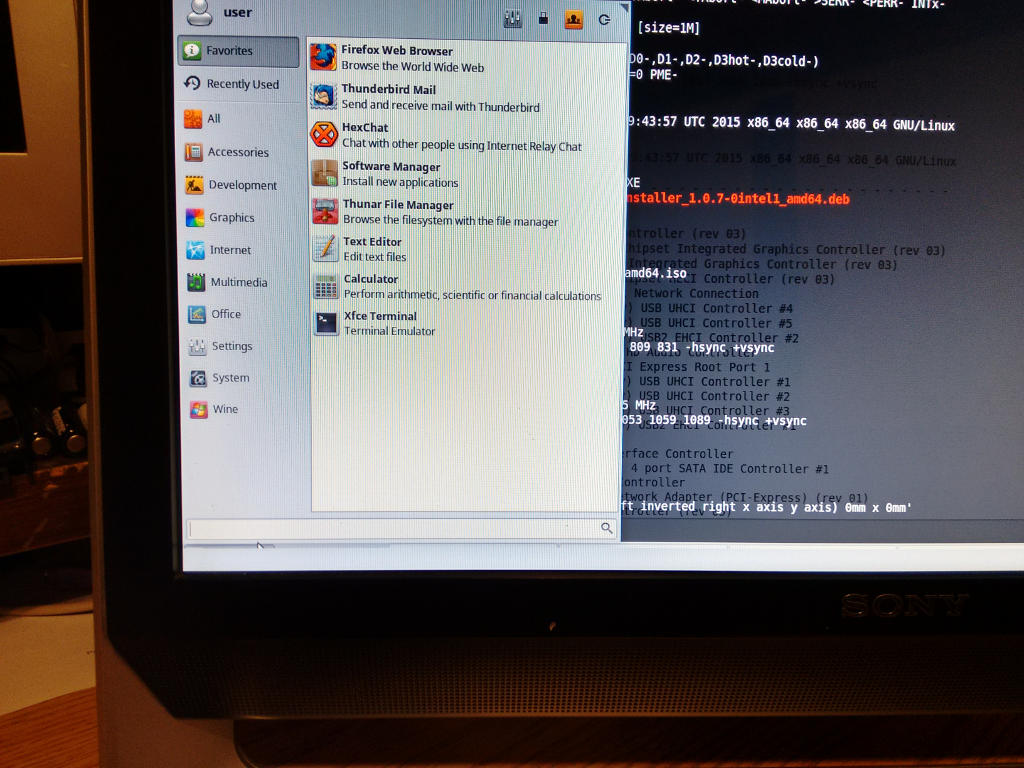Show Recently Used applications
1024x768 pixels.
pos(238,85)
